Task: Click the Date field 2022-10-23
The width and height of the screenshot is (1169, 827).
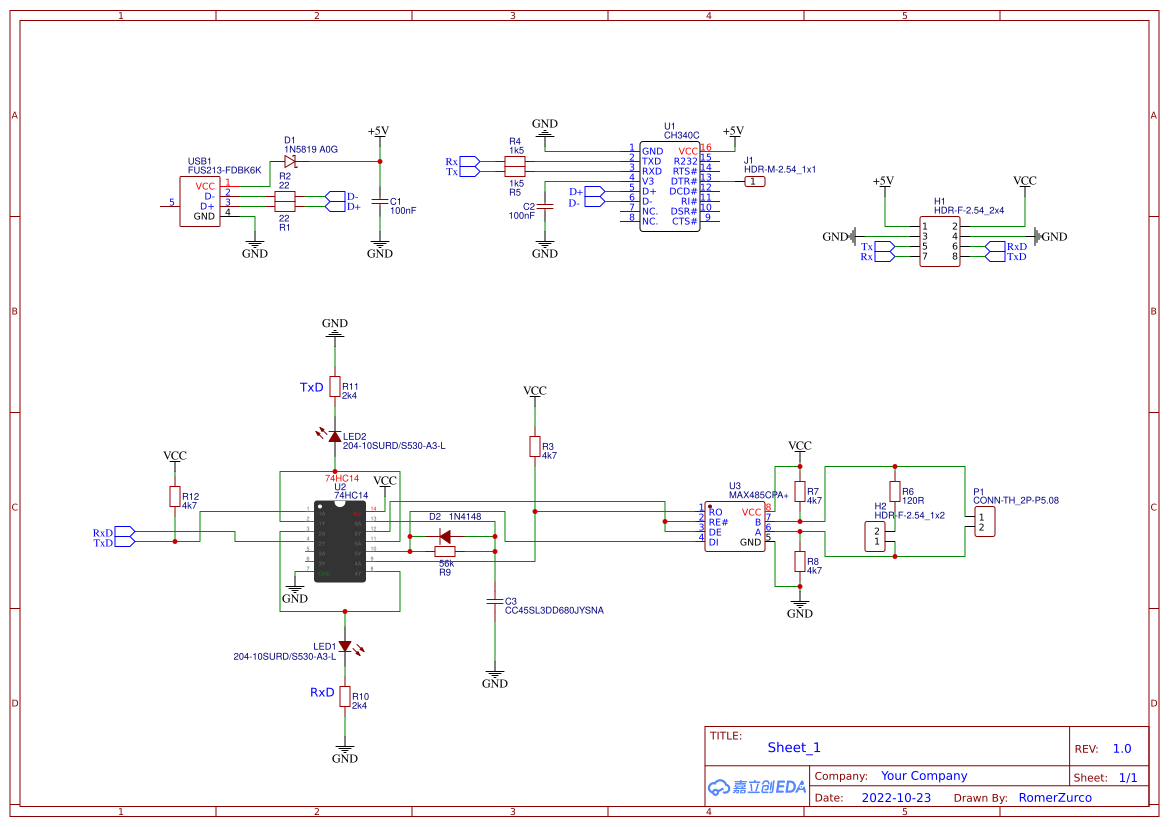Action: coord(896,797)
